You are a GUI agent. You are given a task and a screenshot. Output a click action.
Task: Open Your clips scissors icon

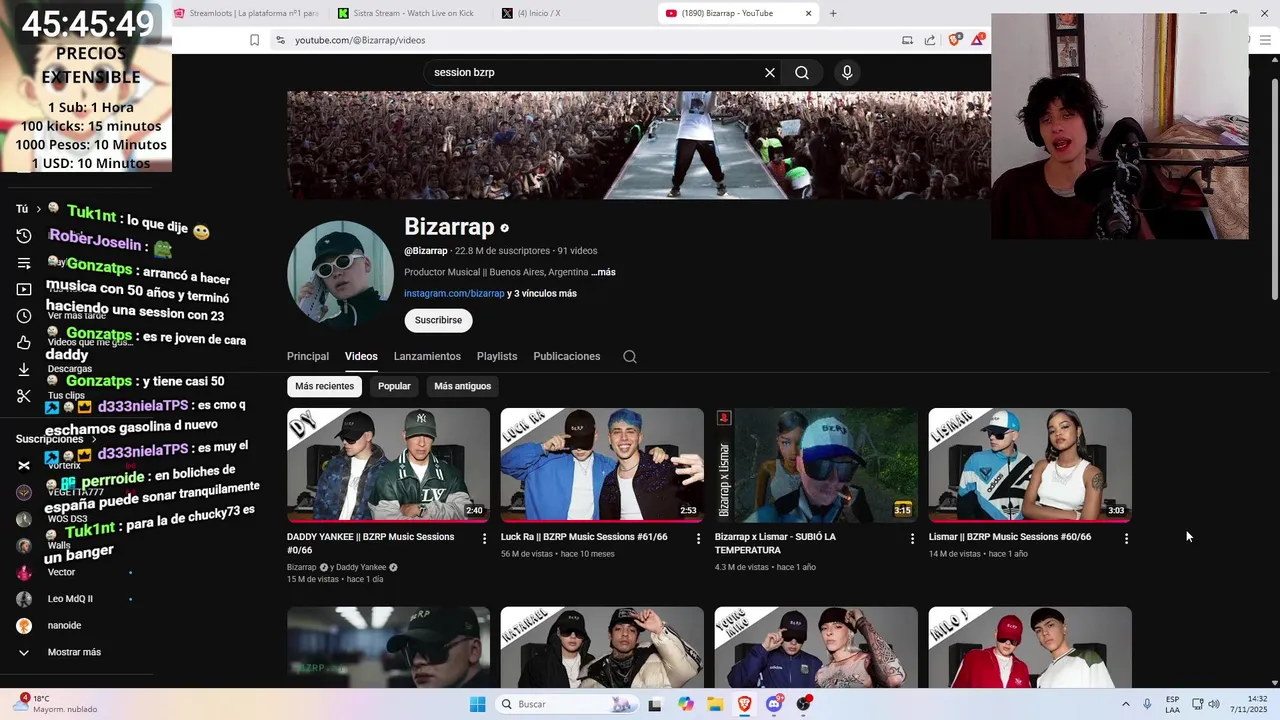24,396
